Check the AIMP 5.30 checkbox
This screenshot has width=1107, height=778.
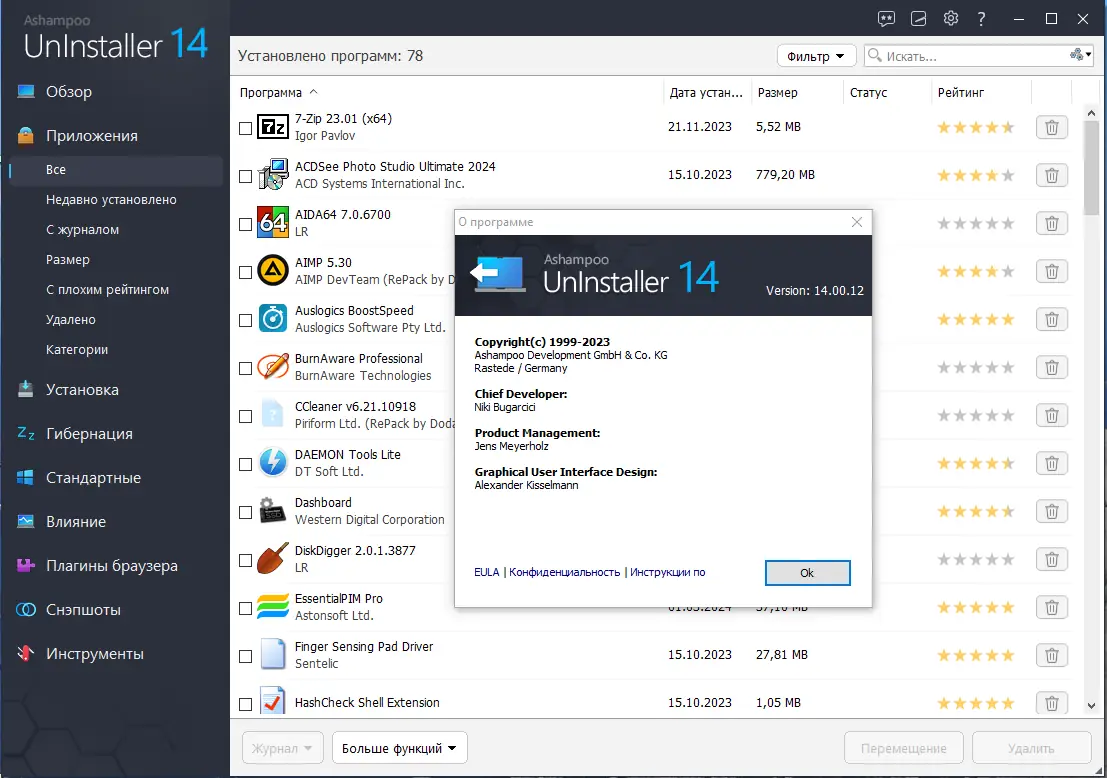(x=245, y=273)
